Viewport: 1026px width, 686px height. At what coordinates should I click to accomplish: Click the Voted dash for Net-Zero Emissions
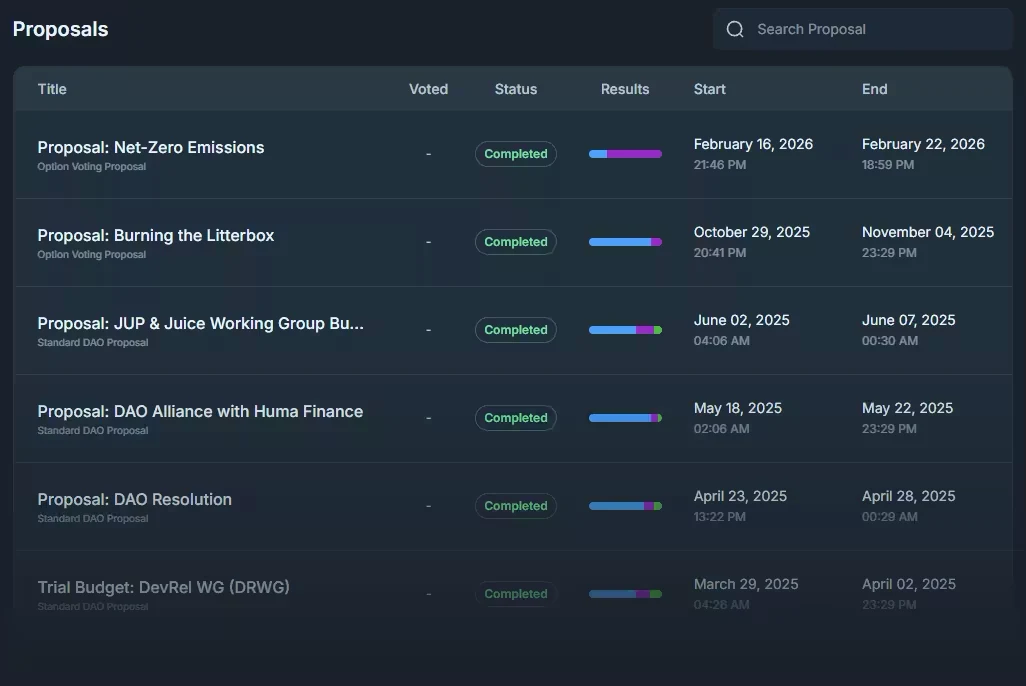(429, 154)
